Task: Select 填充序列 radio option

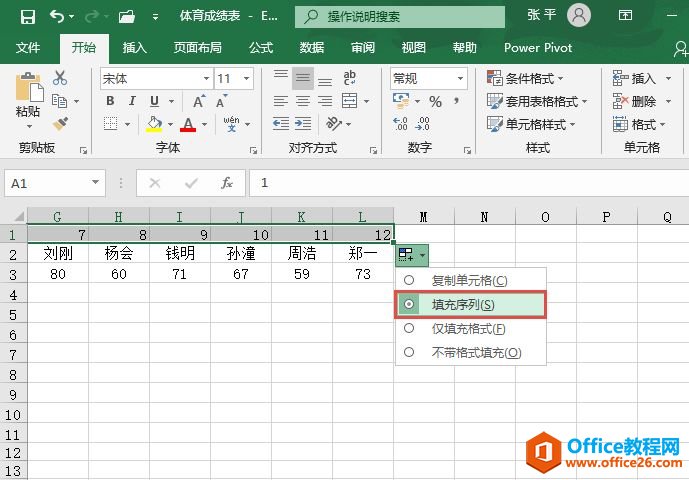Action: [x=471, y=304]
